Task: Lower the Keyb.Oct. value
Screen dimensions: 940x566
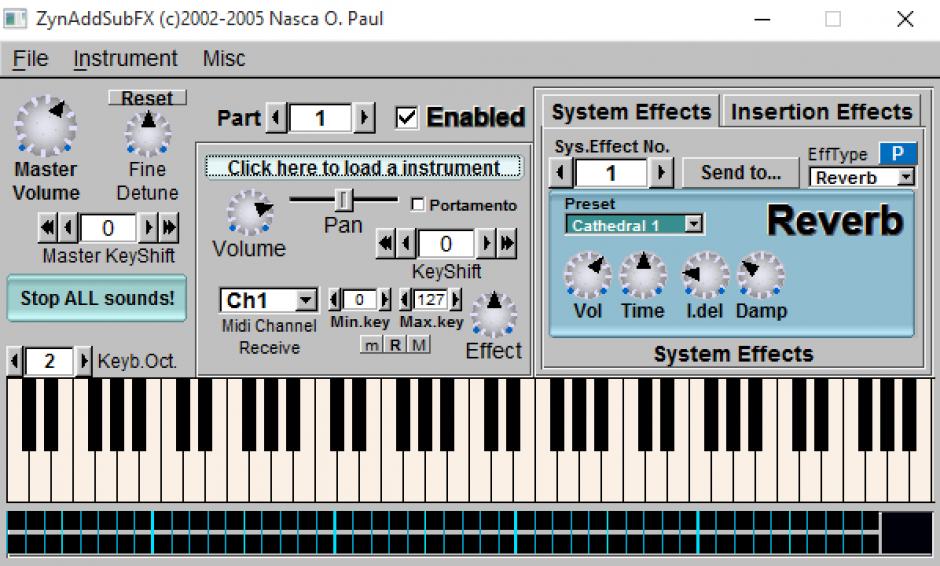Action: 15,361
